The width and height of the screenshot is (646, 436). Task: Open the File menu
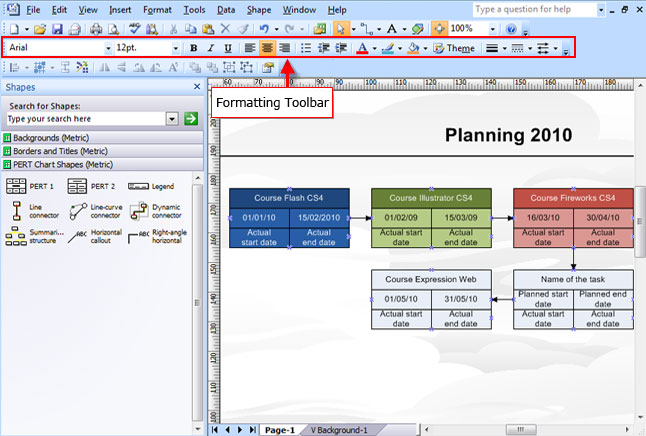tap(33, 10)
